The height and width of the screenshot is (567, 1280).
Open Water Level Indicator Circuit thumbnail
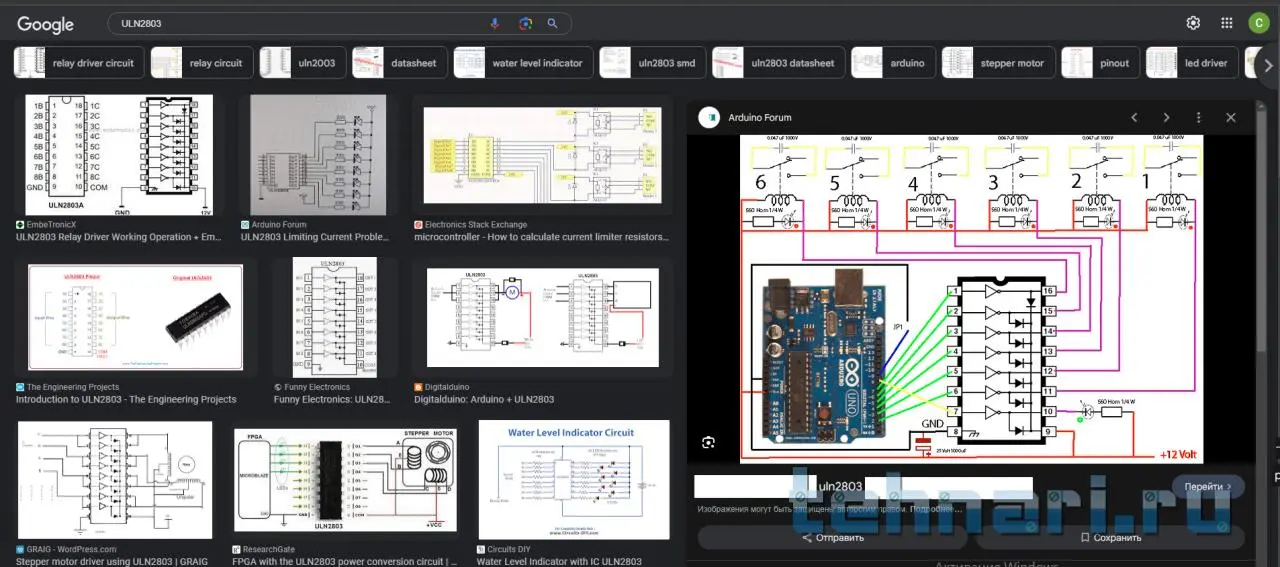[574, 481]
